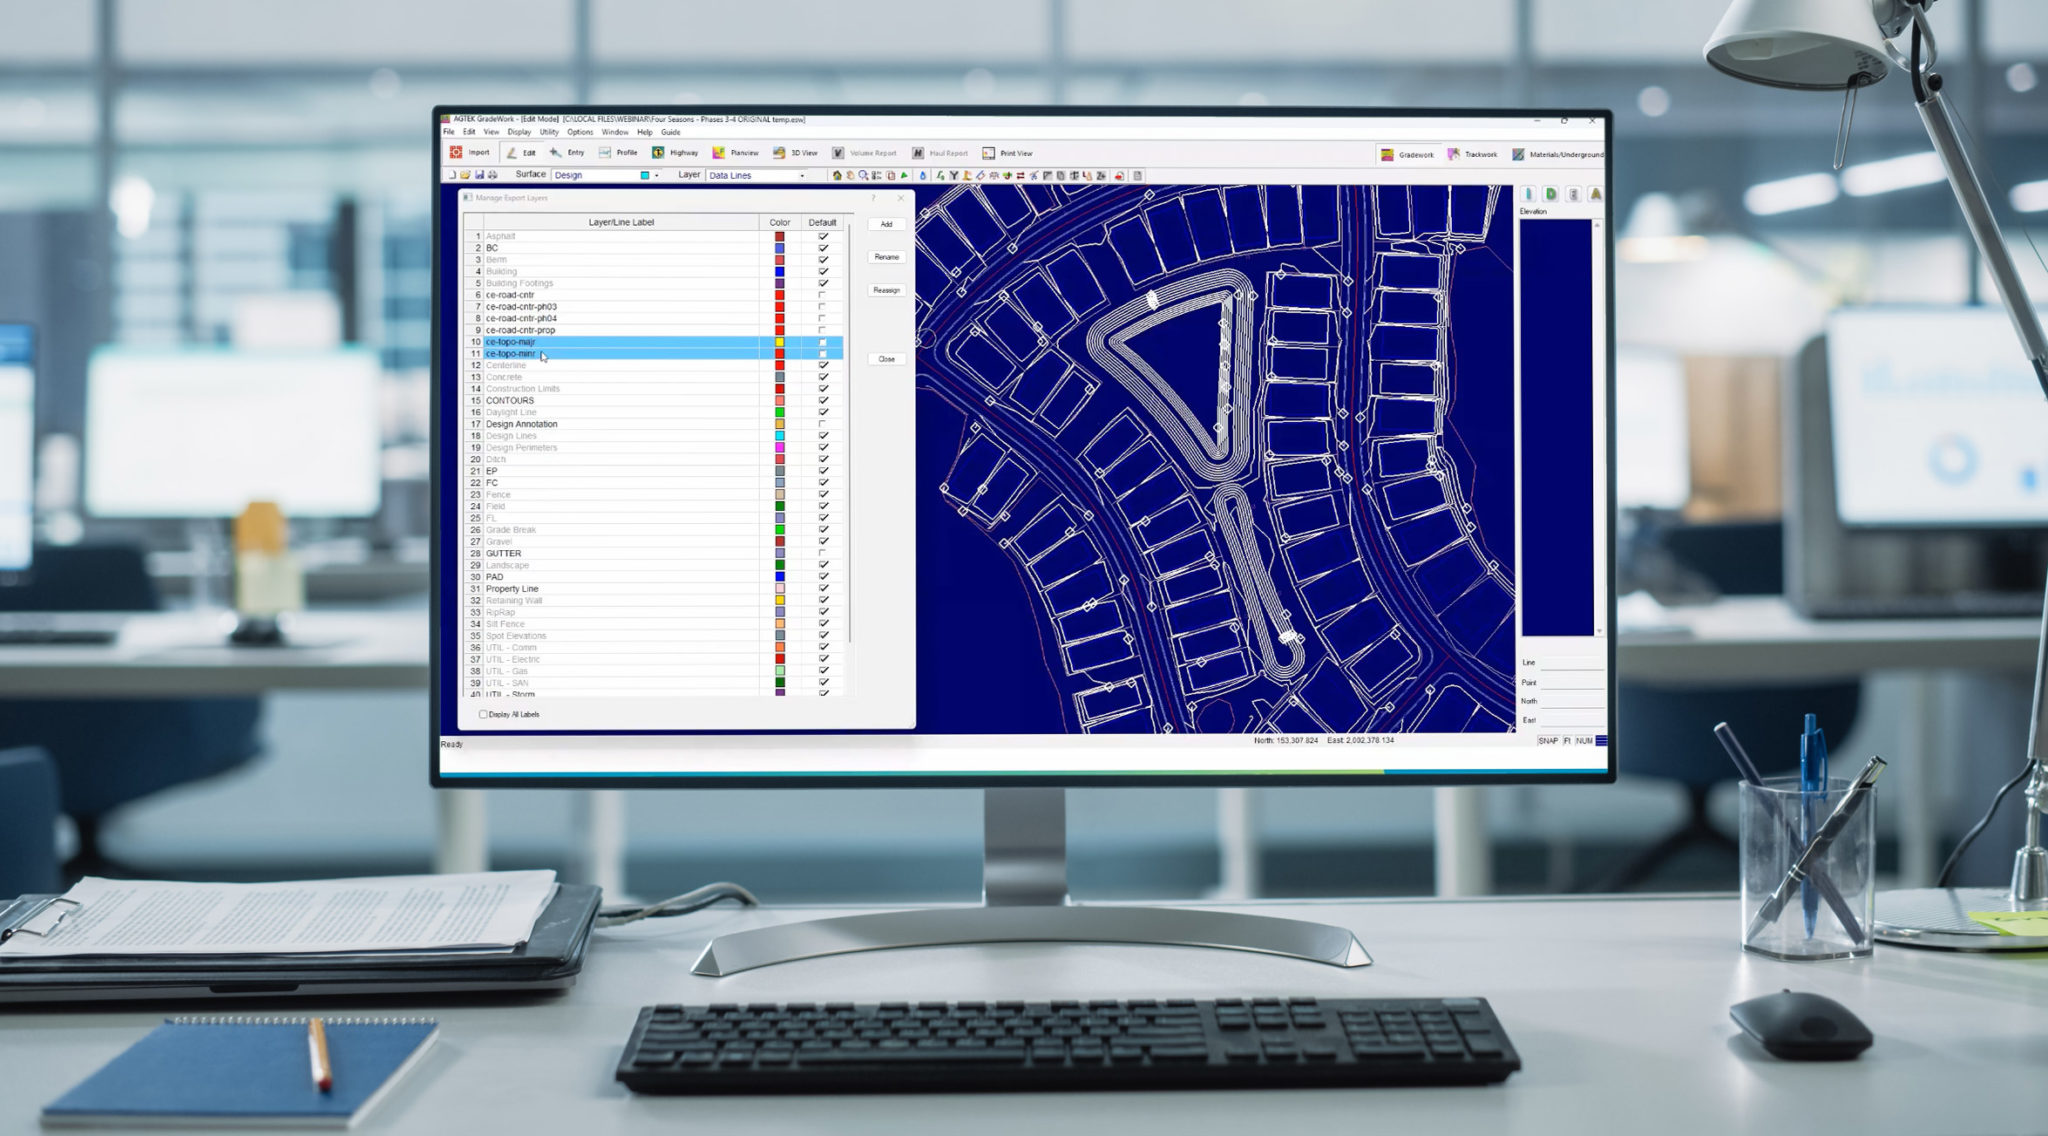Image resolution: width=2048 pixels, height=1136 pixels.
Task: Open color swatch for Daylight Line layer
Action: tap(780, 412)
